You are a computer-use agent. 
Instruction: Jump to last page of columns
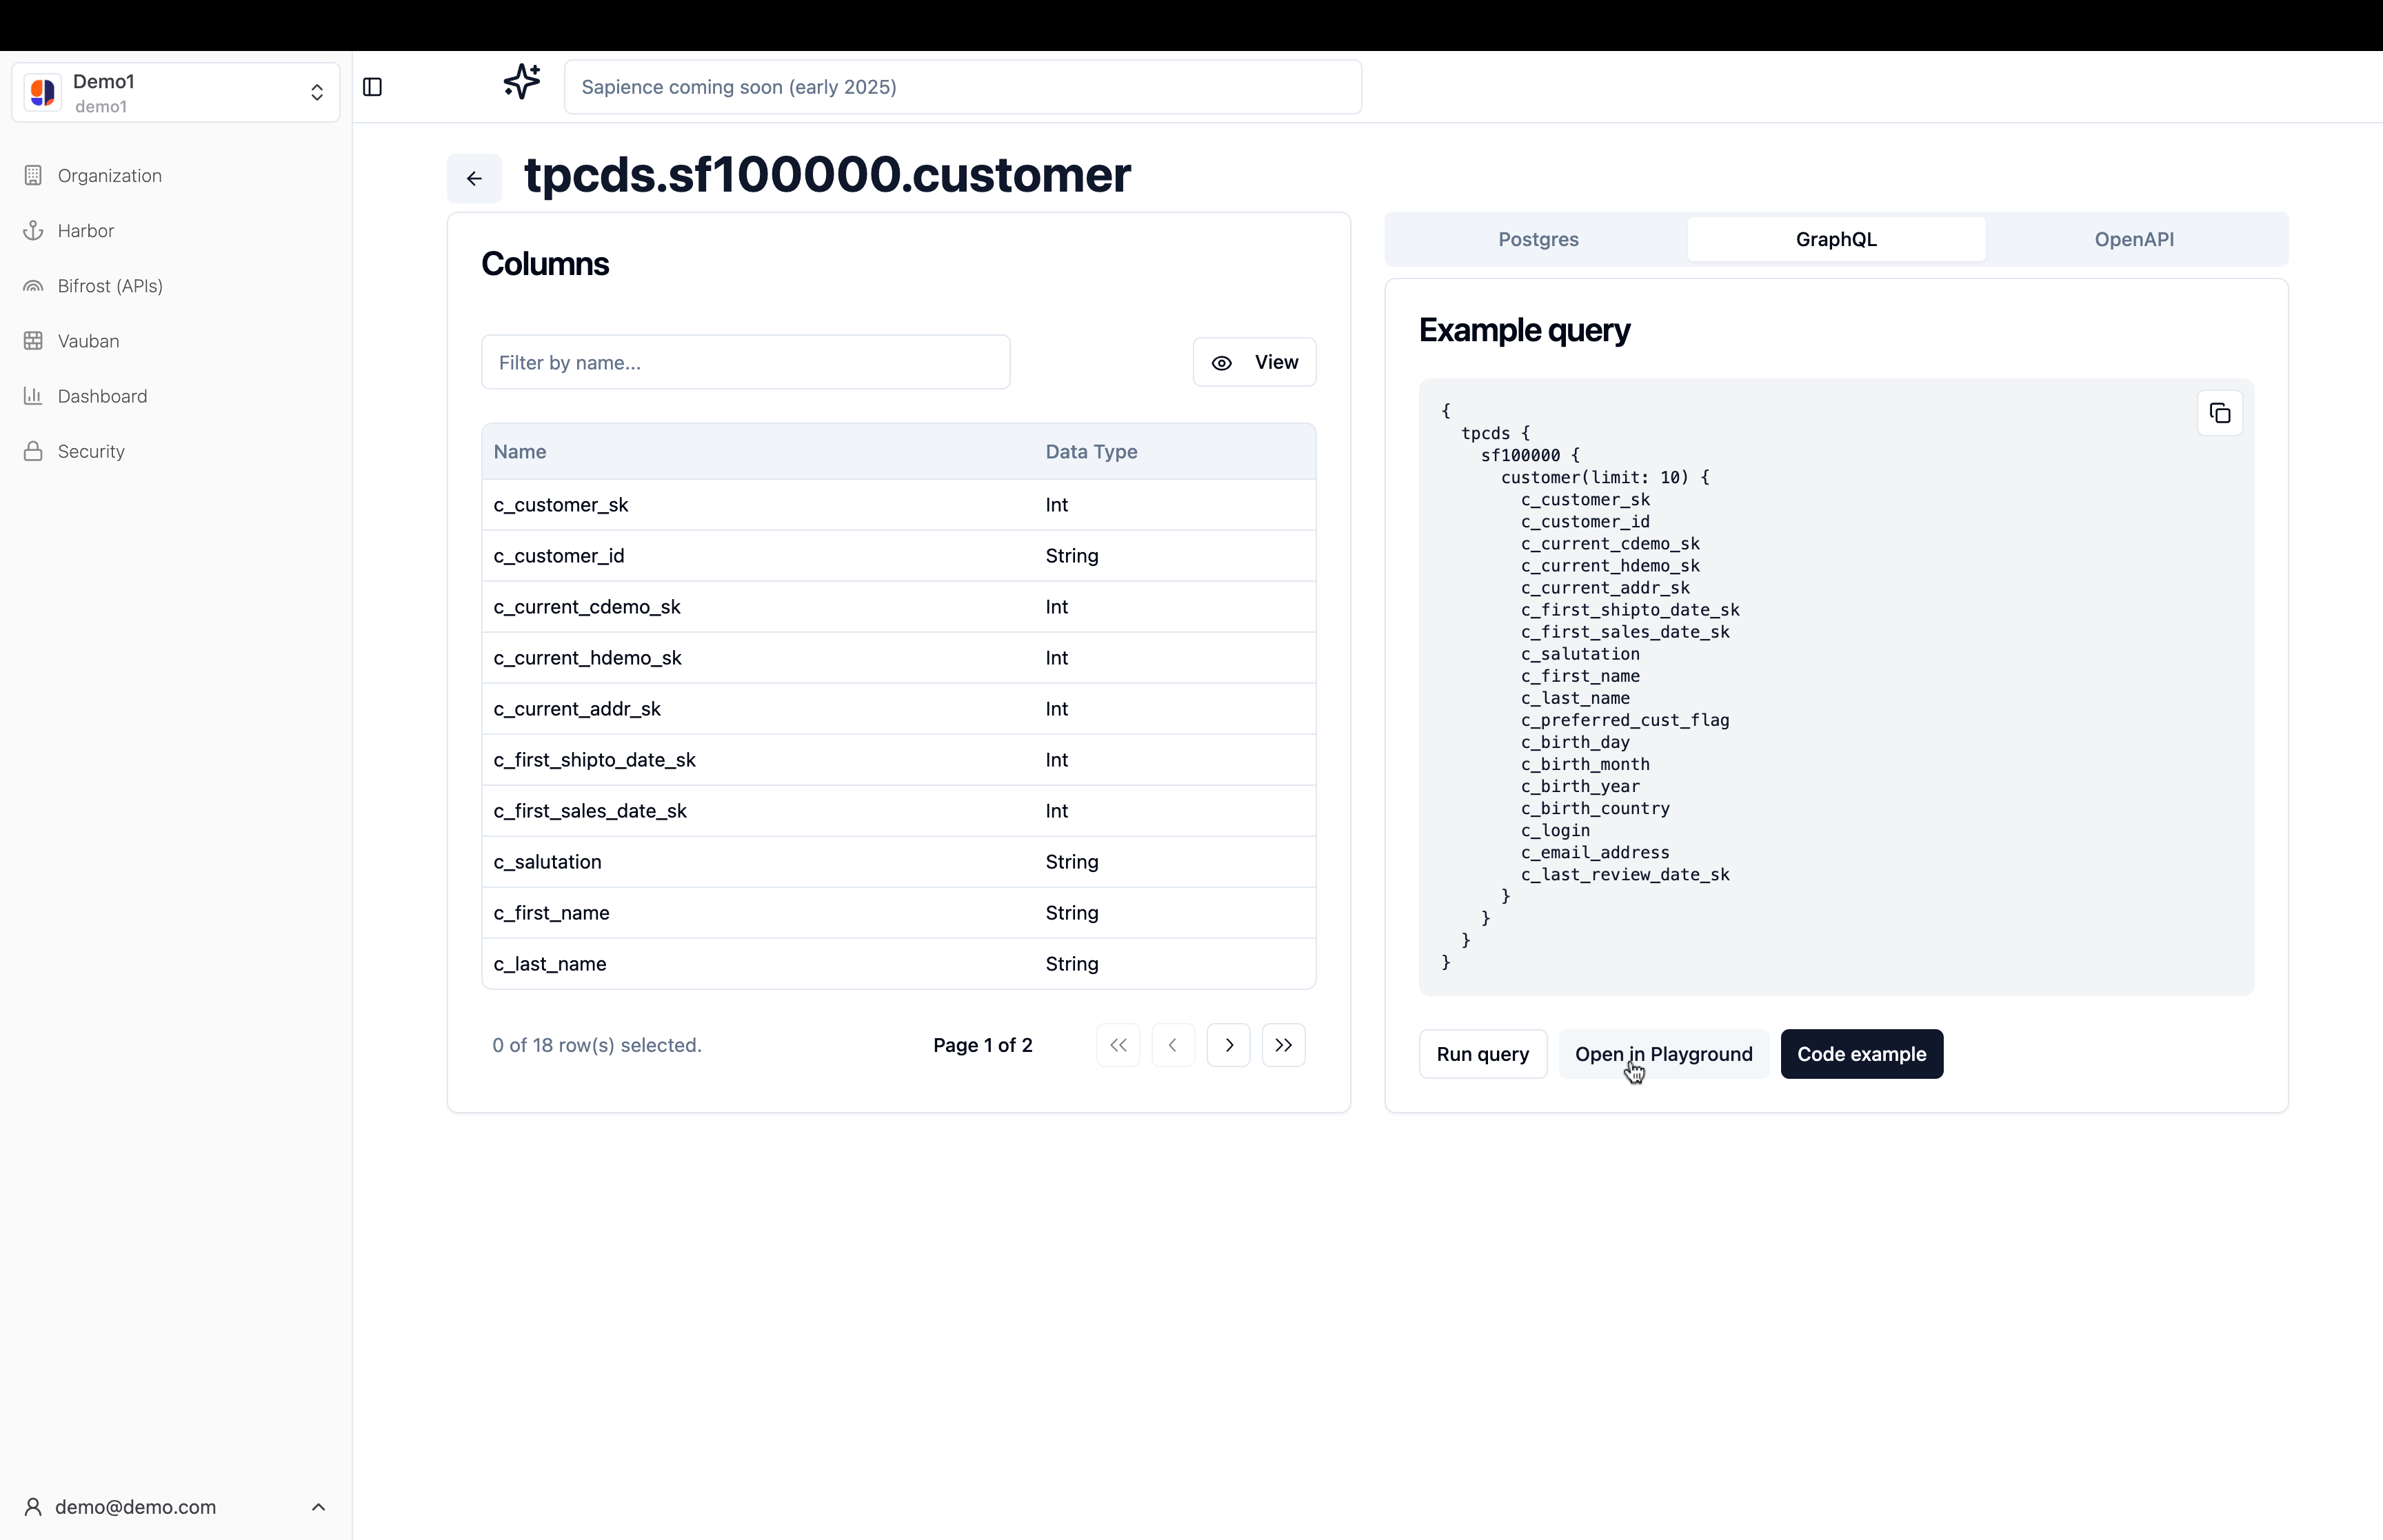point(1283,1045)
